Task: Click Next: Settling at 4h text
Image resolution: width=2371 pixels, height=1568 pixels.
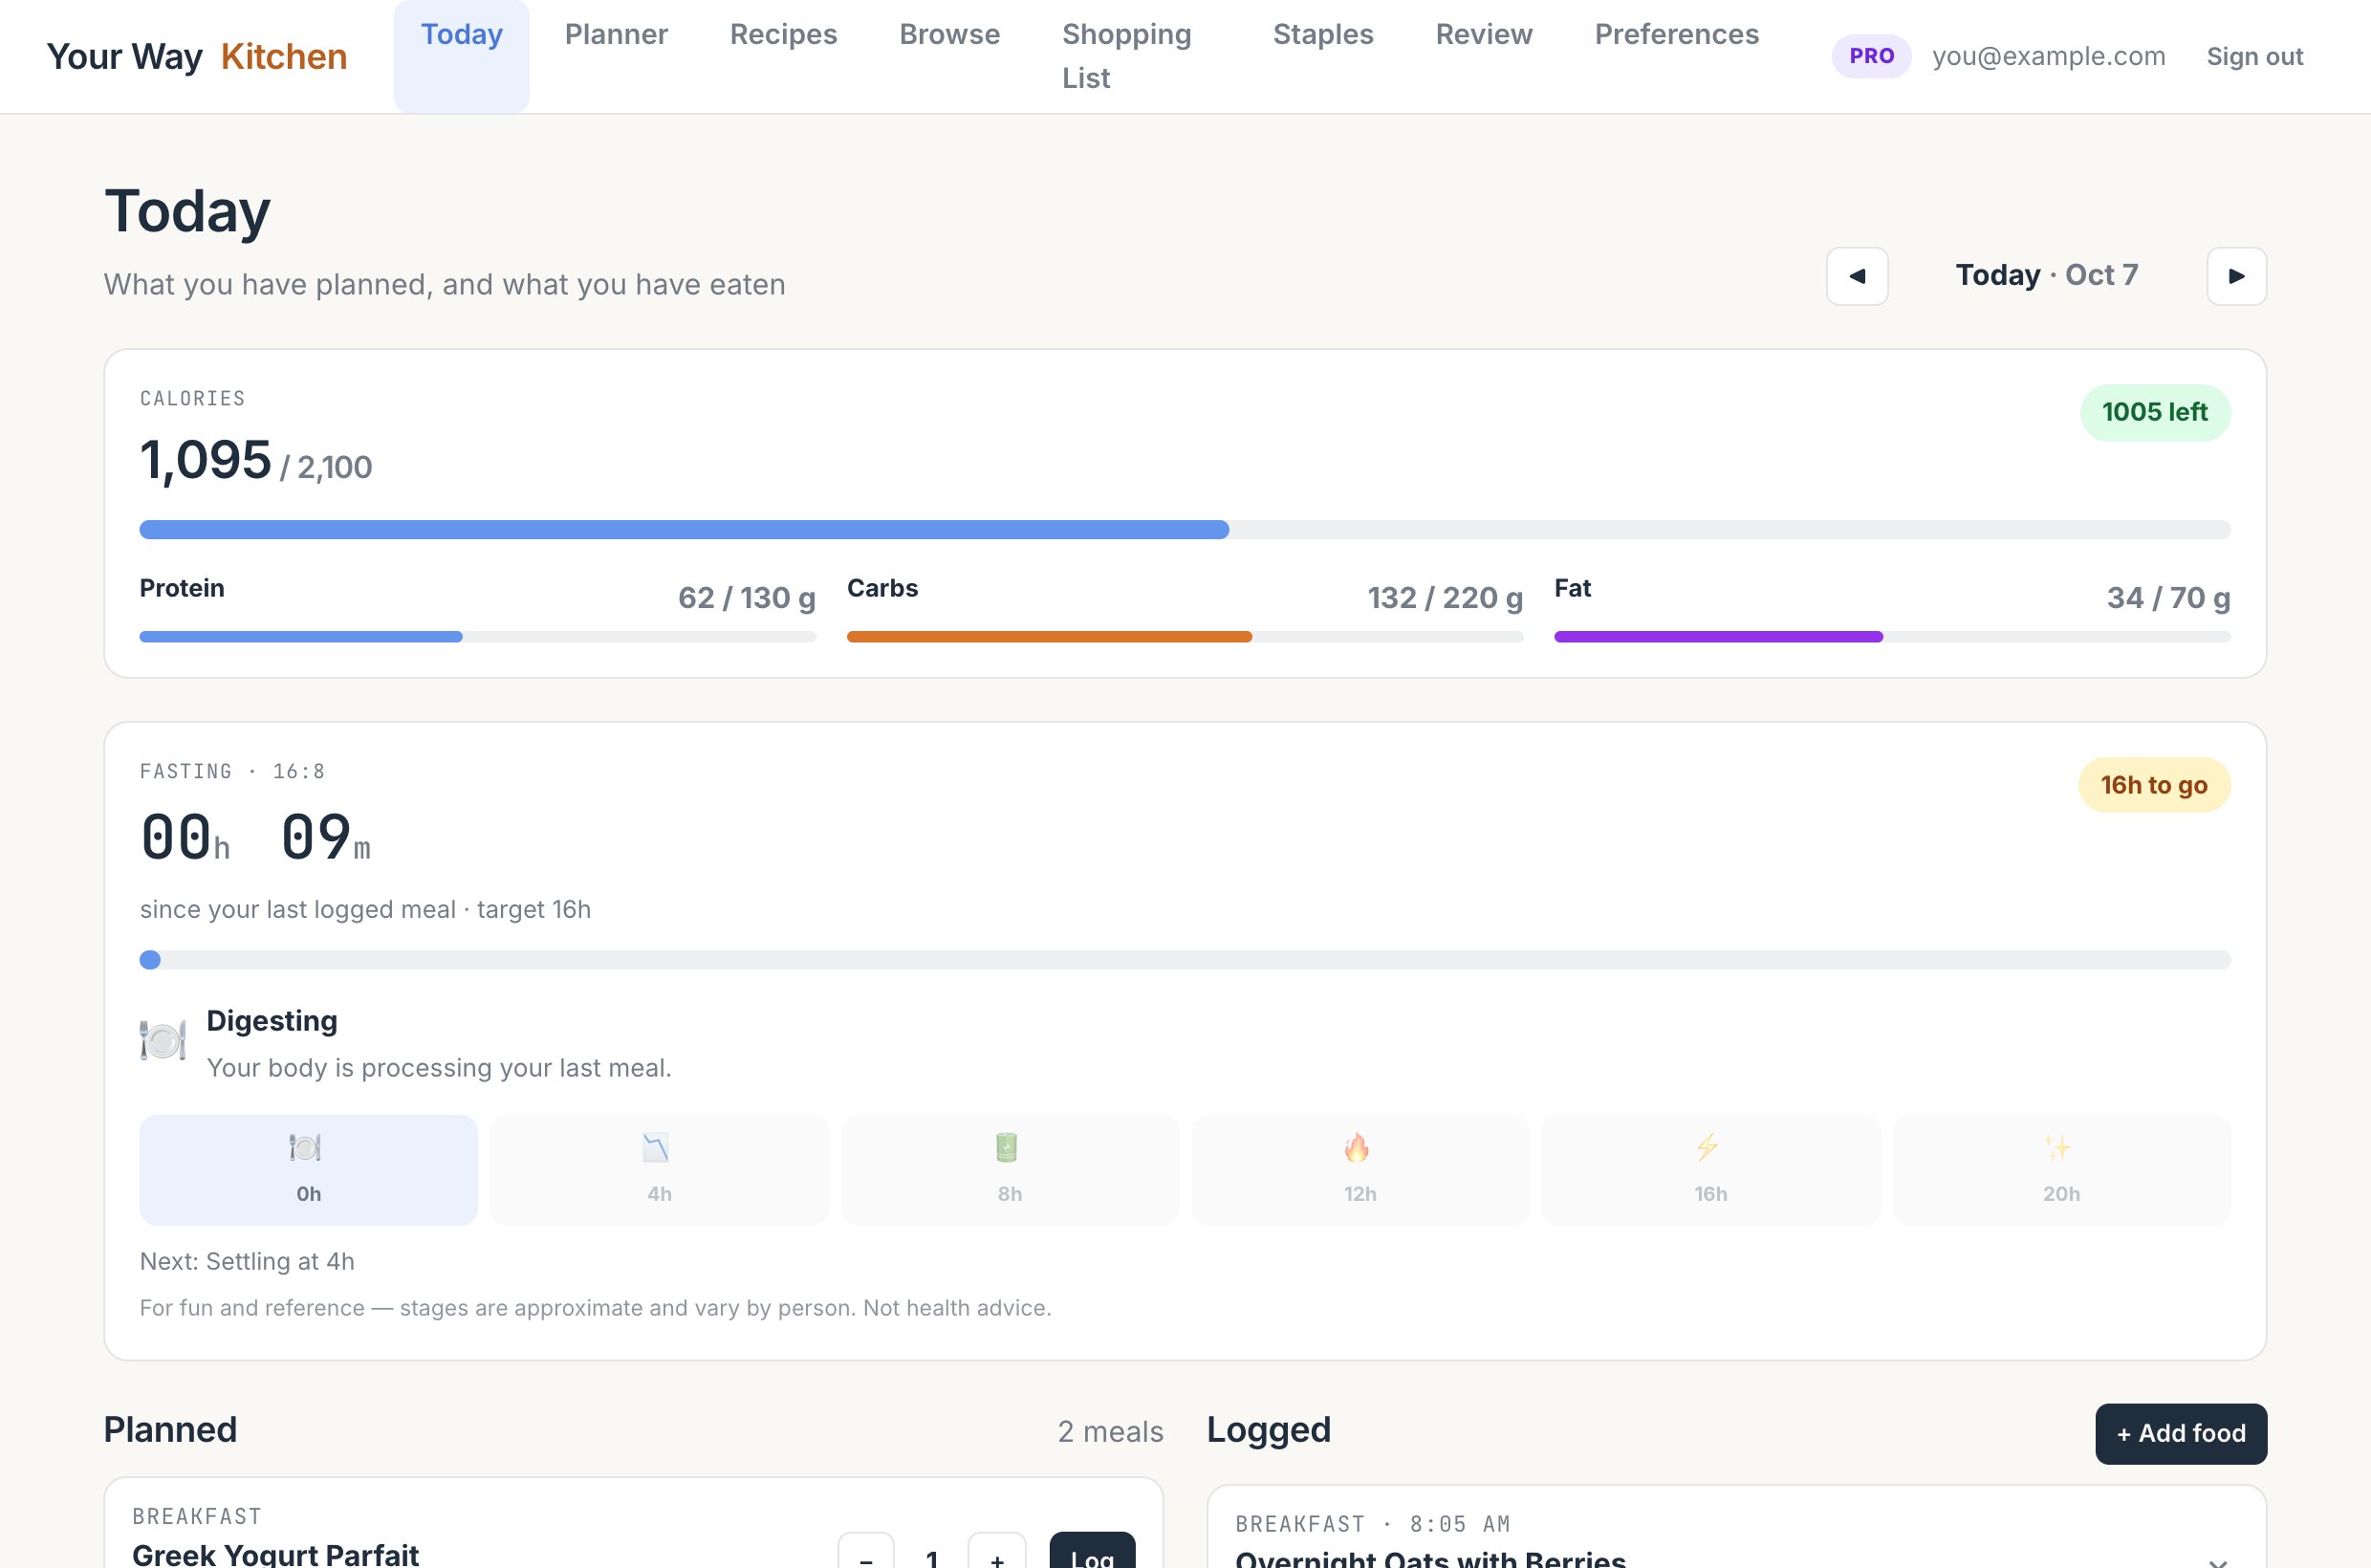Action: coord(247,1261)
